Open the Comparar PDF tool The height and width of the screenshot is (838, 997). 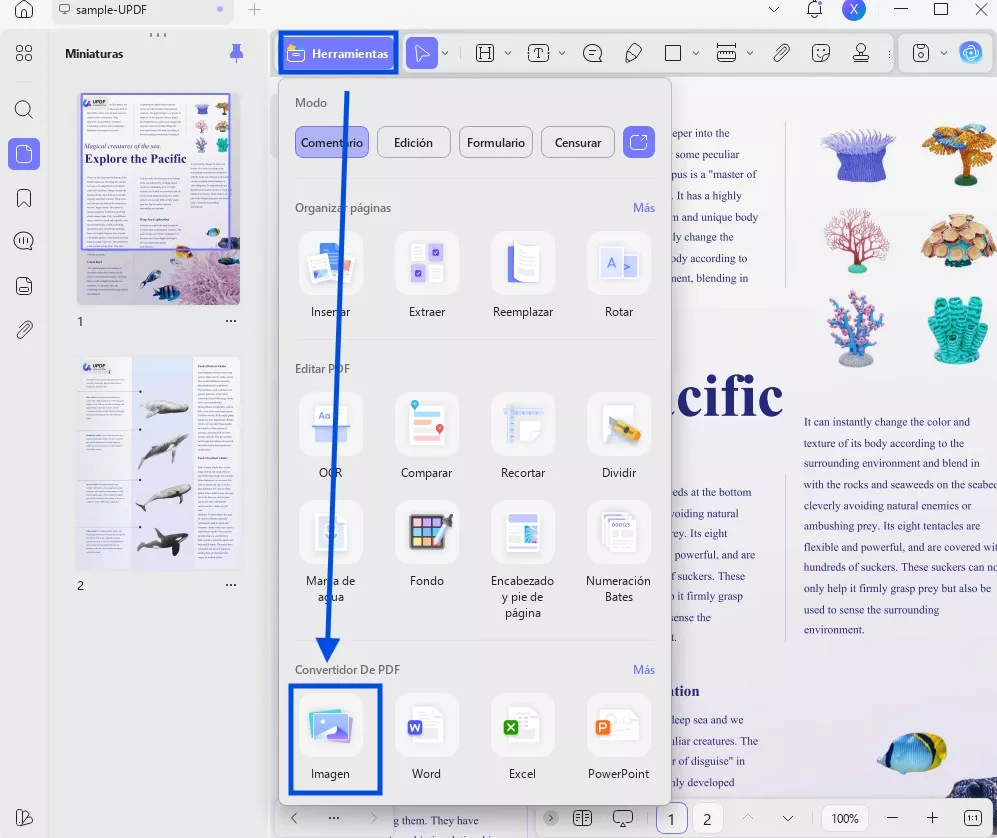click(x=427, y=436)
